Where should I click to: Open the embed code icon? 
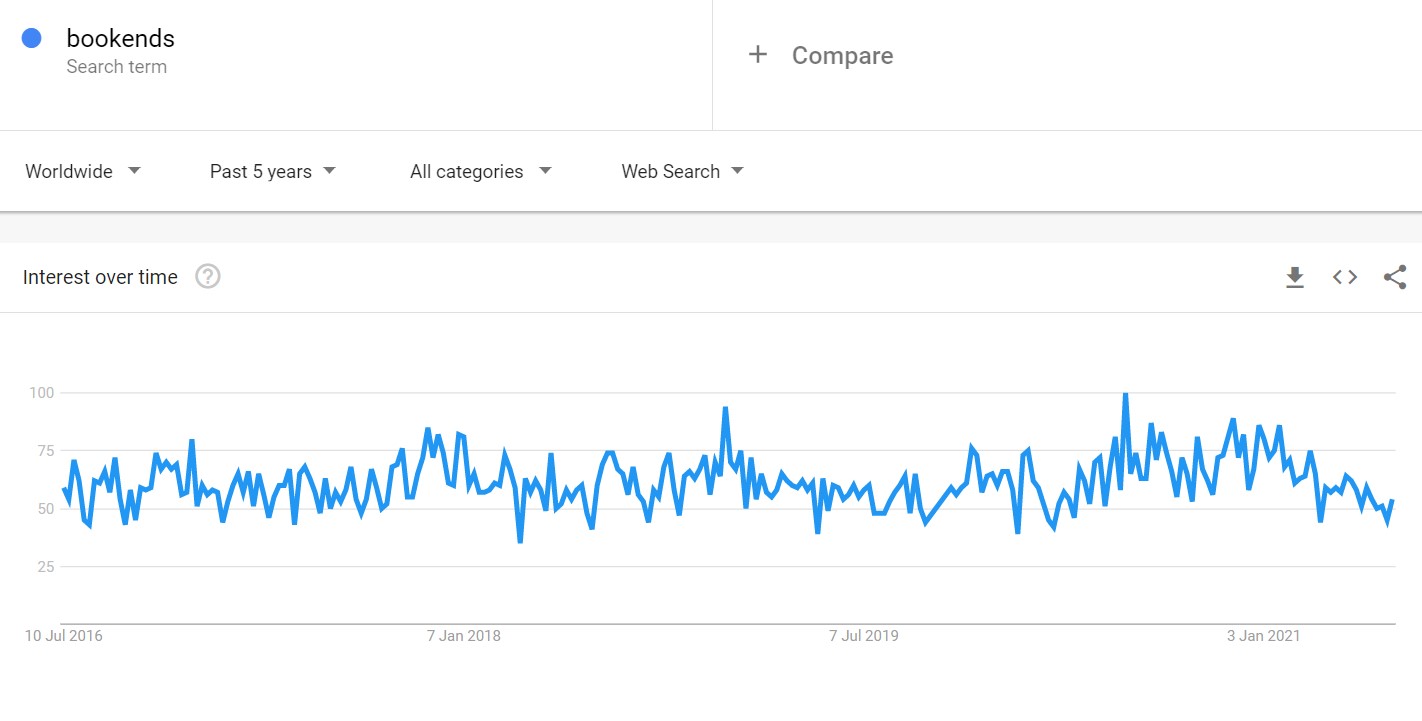[1345, 277]
